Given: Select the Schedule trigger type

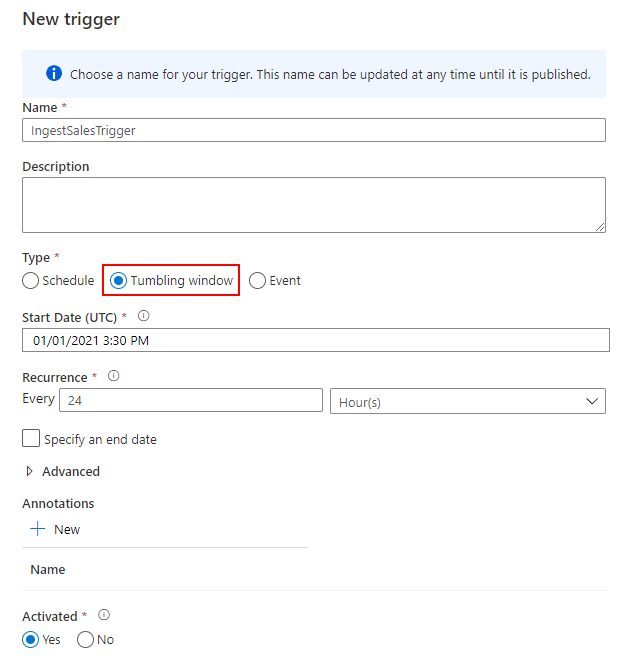Looking at the screenshot, I should [x=30, y=281].
